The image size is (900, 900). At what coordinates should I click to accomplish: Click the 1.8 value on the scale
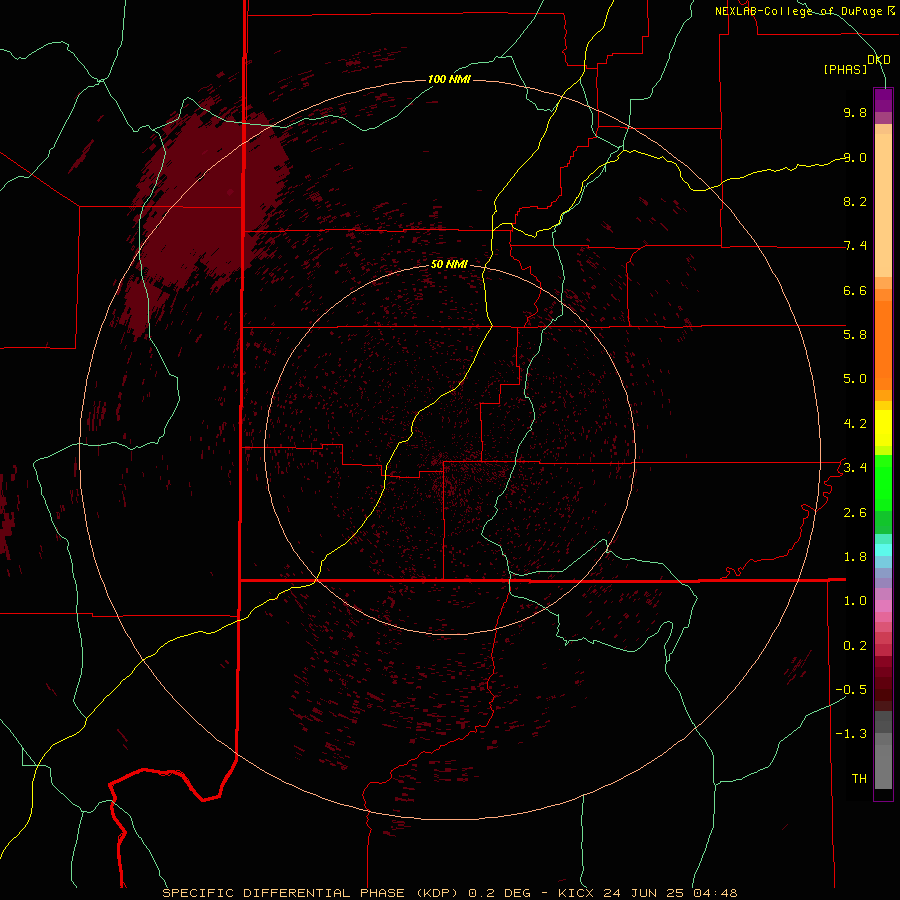[x=855, y=557]
